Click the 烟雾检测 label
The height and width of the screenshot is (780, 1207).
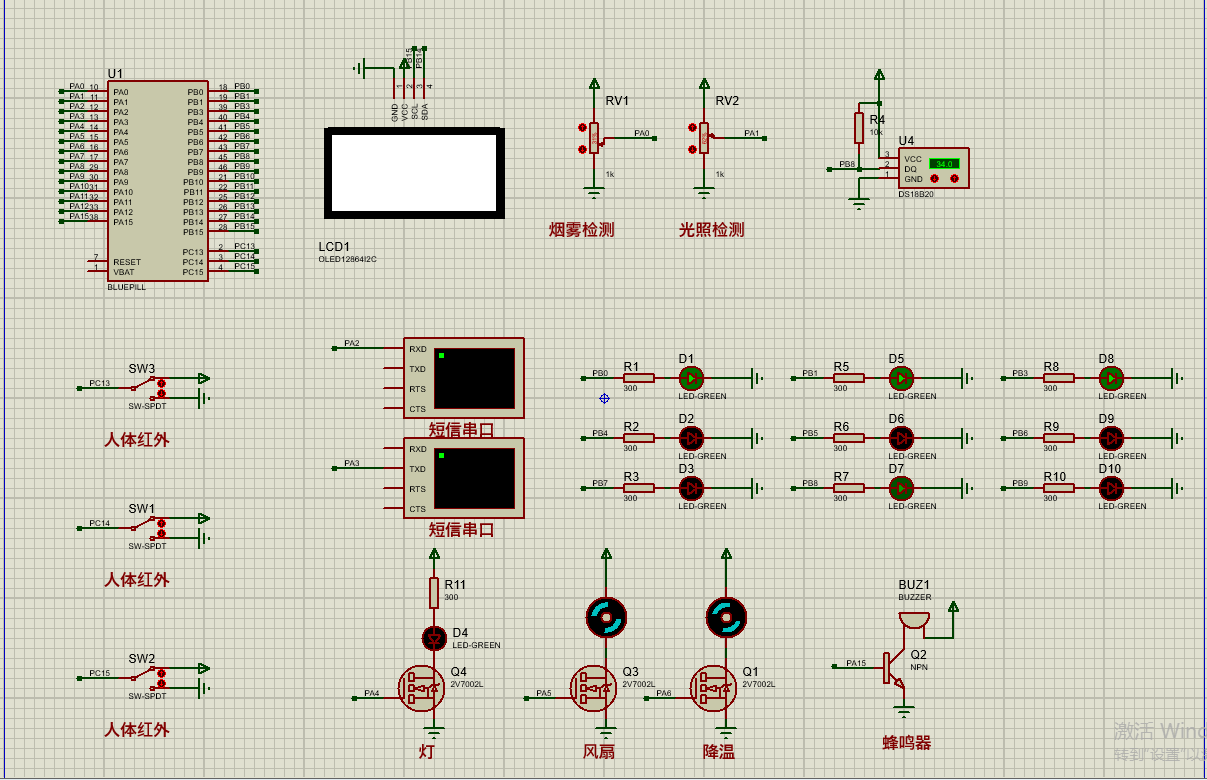[x=581, y=230]
